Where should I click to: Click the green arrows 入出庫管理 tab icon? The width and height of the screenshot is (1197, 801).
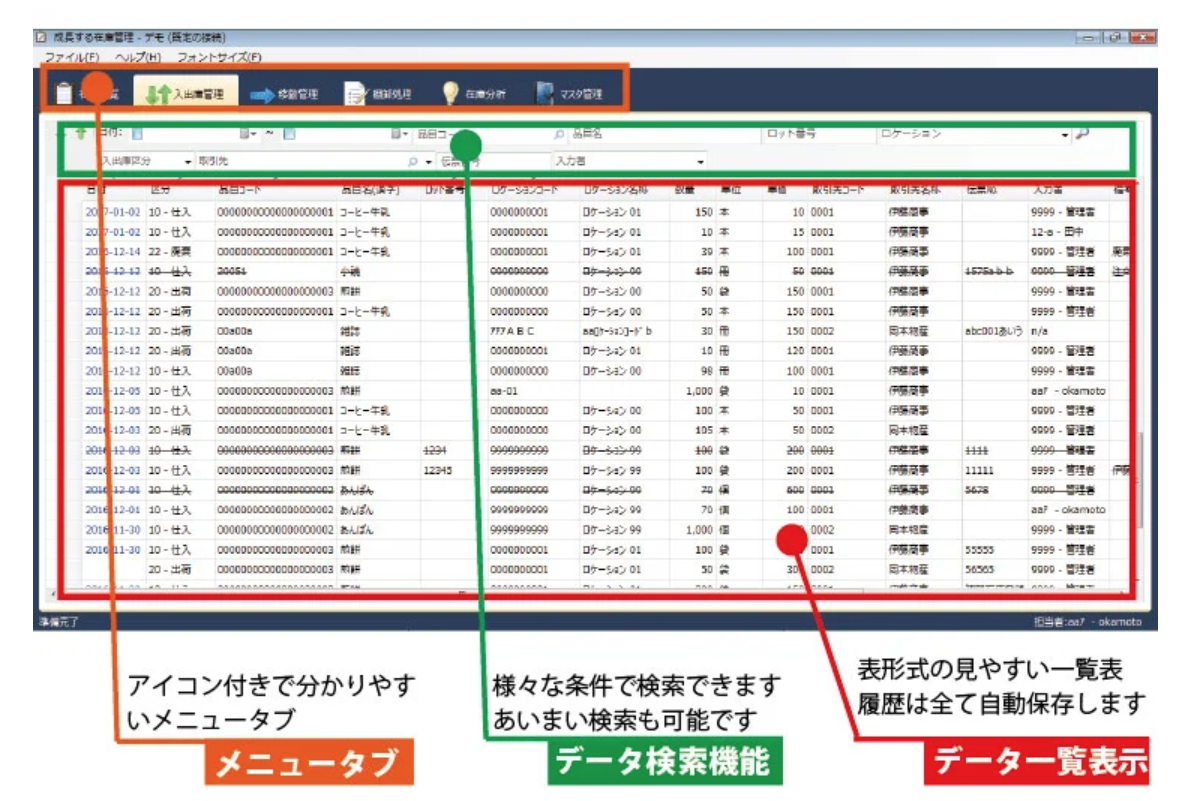[157, 94]
